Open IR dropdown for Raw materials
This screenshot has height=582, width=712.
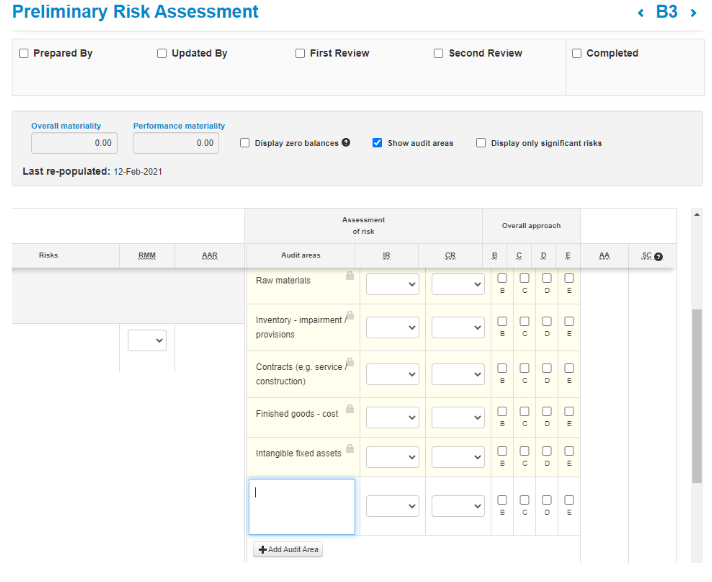tap(392, 285)
